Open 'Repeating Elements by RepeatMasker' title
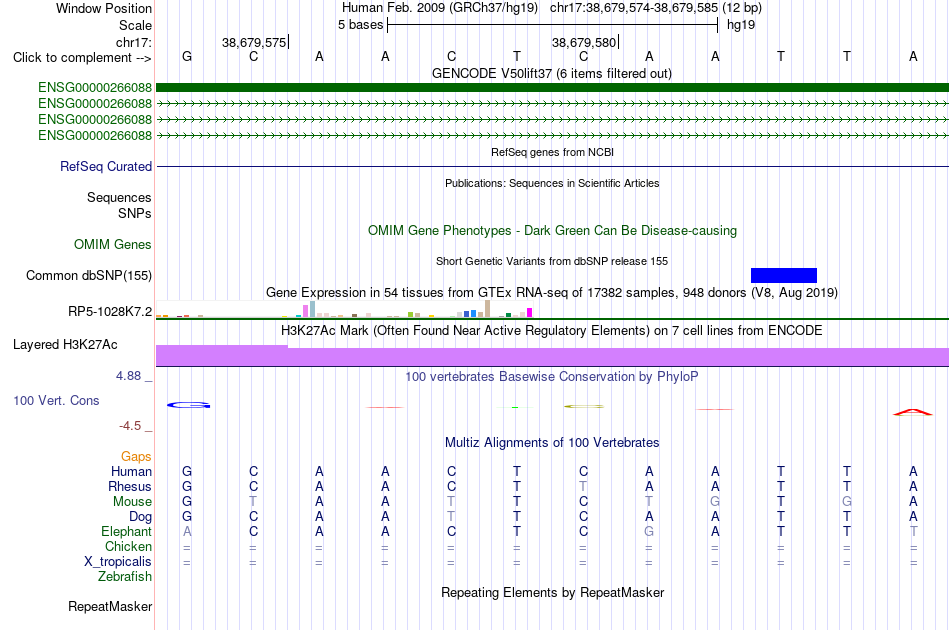950x630 pixels. (552, 592)
